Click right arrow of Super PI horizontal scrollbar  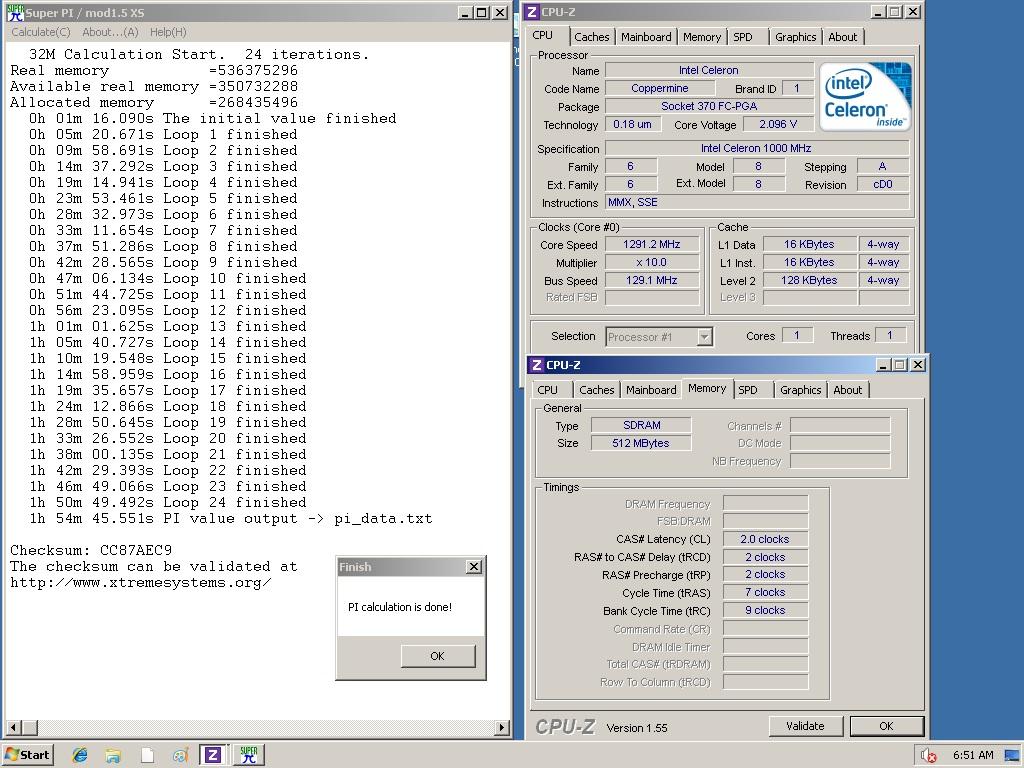pos(502,727)
